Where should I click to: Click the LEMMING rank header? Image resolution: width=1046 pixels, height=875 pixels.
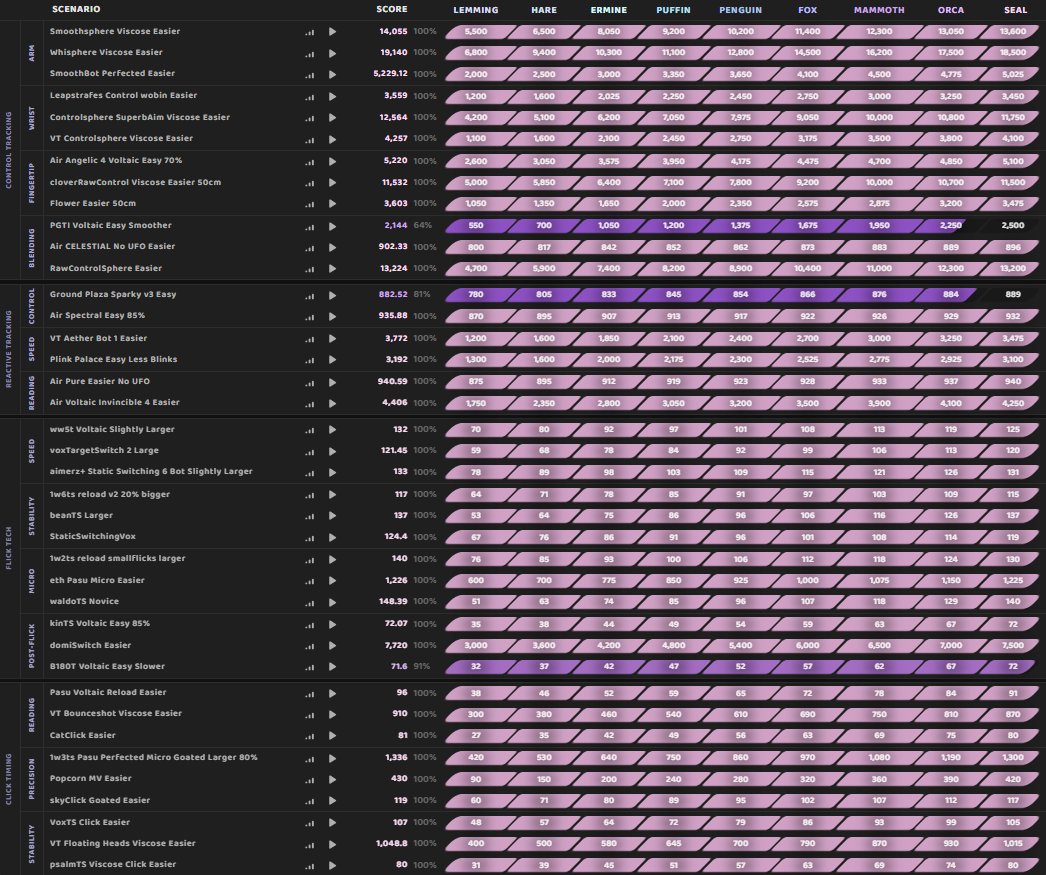476,10
